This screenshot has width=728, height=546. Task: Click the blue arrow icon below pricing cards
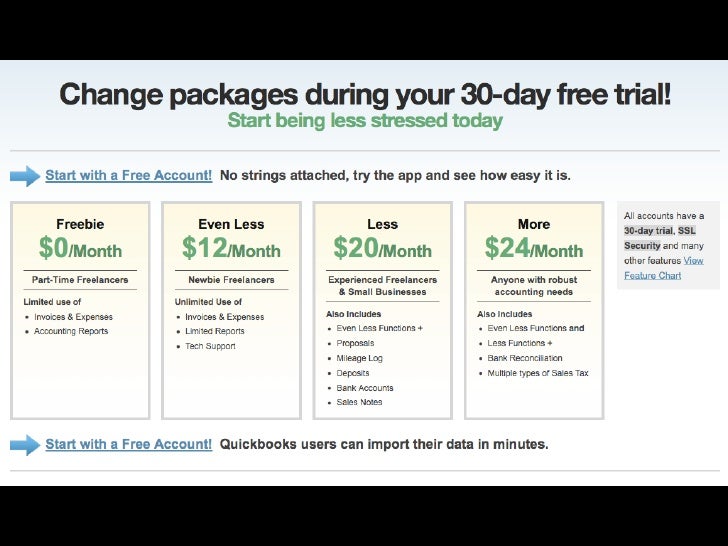25,445
